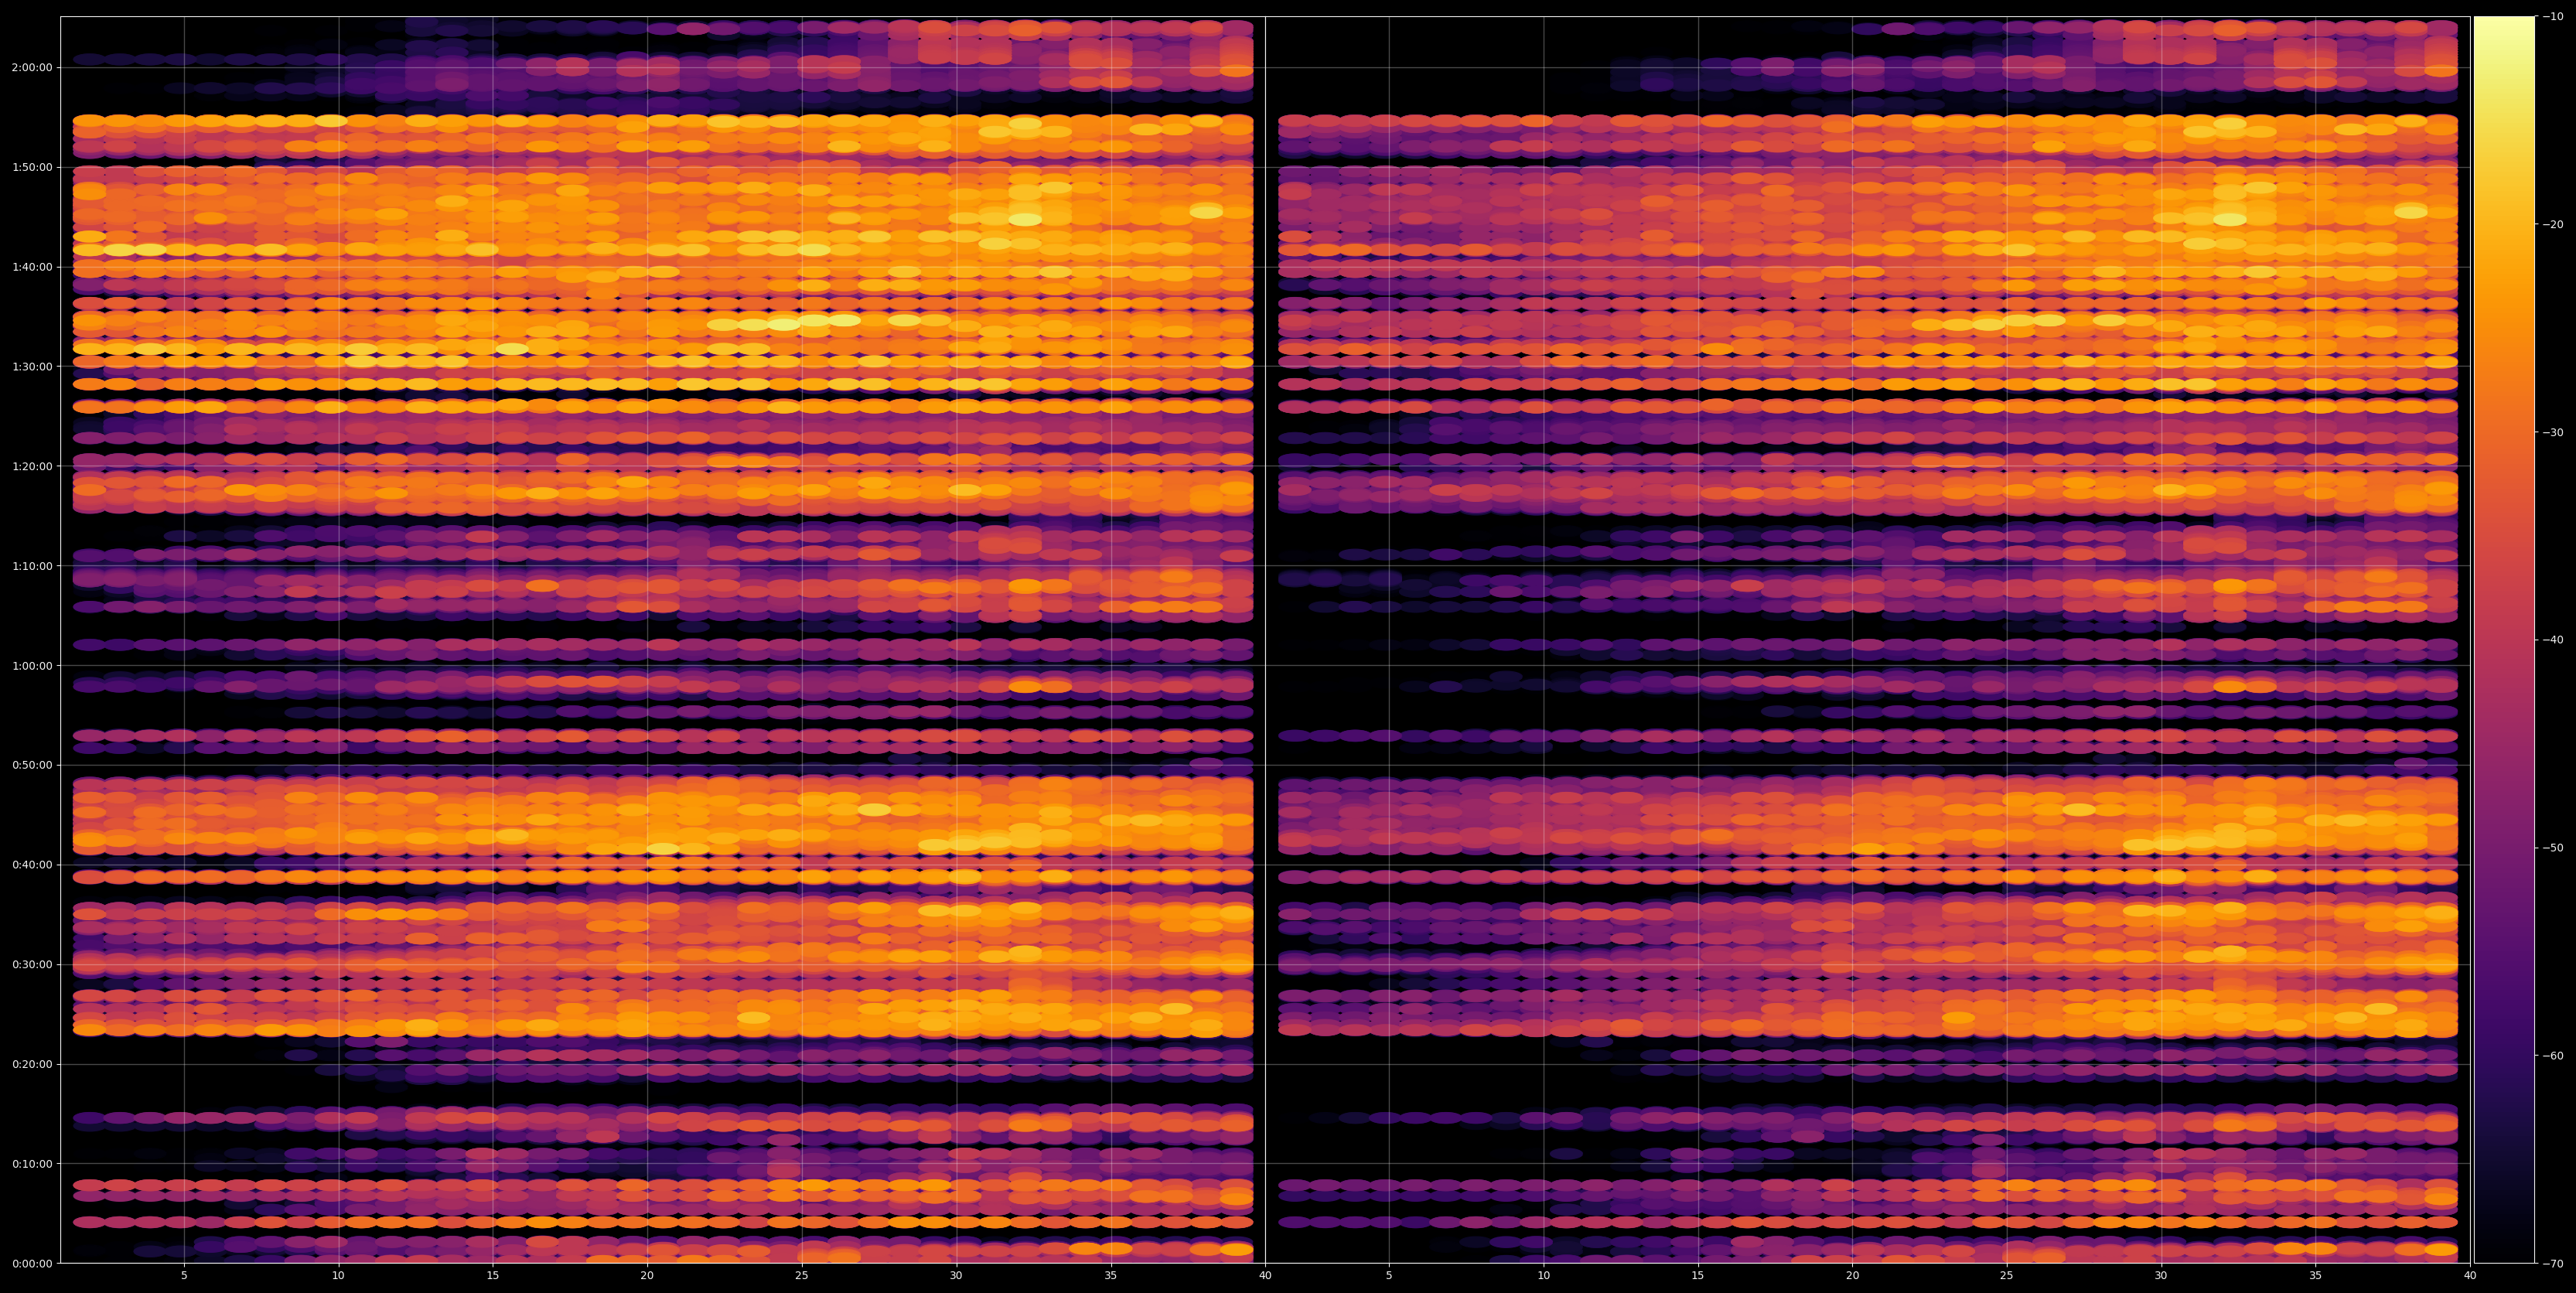Click x-axis label 5 under the right heatmap
The width and height of the screenshot is (2576, 1293).
pyautogui.click(x=1389, y=1276)
